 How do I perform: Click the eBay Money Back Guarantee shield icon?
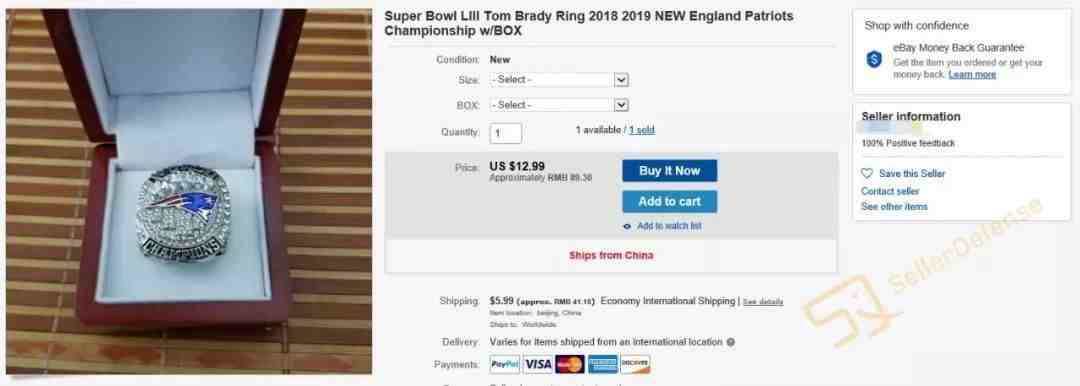click(x=874, y=60)
